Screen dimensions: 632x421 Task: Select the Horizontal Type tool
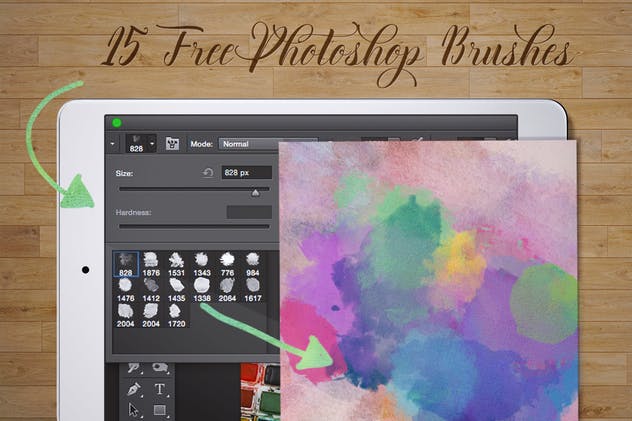pyautogui.click(x=160, y=389)
